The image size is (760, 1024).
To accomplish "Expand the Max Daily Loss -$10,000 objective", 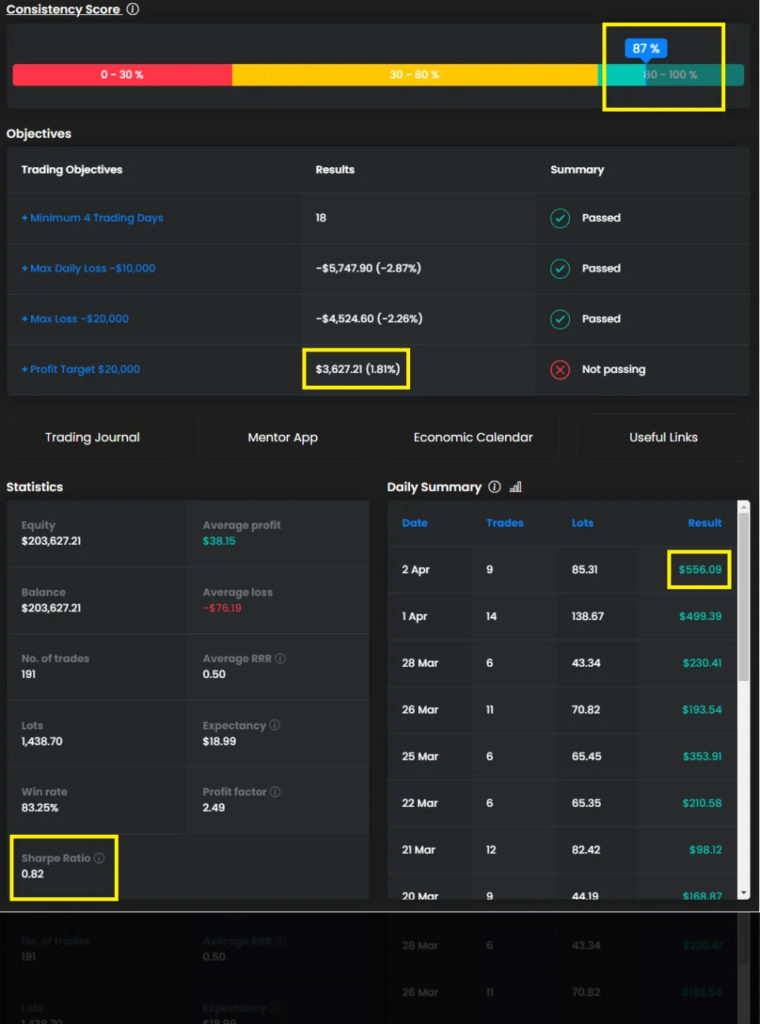I will [88, 268].
